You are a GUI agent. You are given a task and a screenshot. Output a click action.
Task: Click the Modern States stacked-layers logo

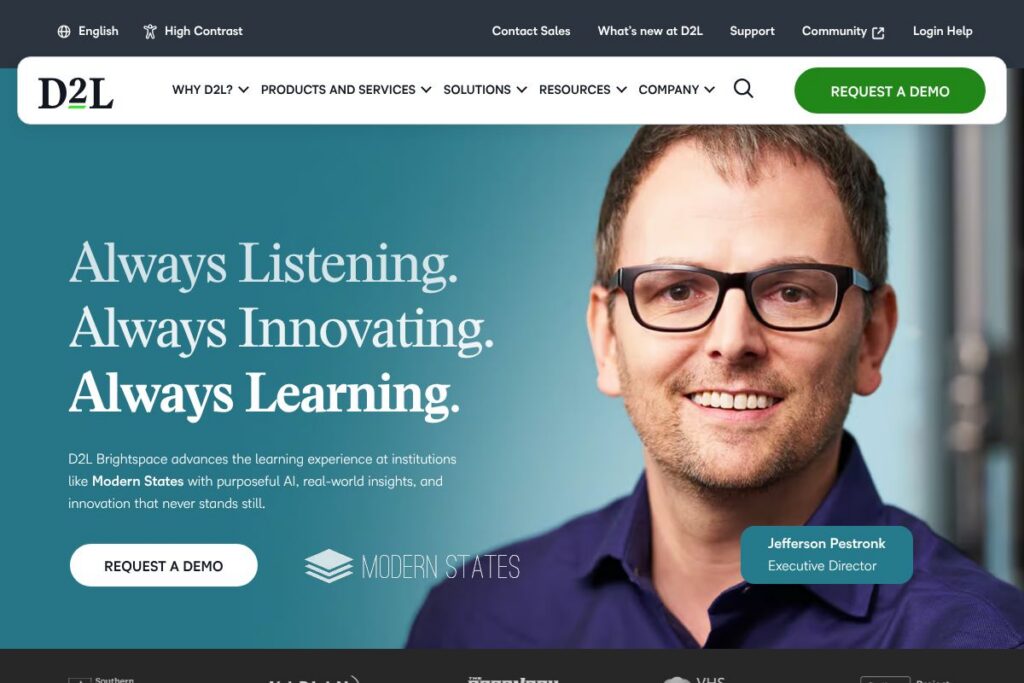[328, 566]
